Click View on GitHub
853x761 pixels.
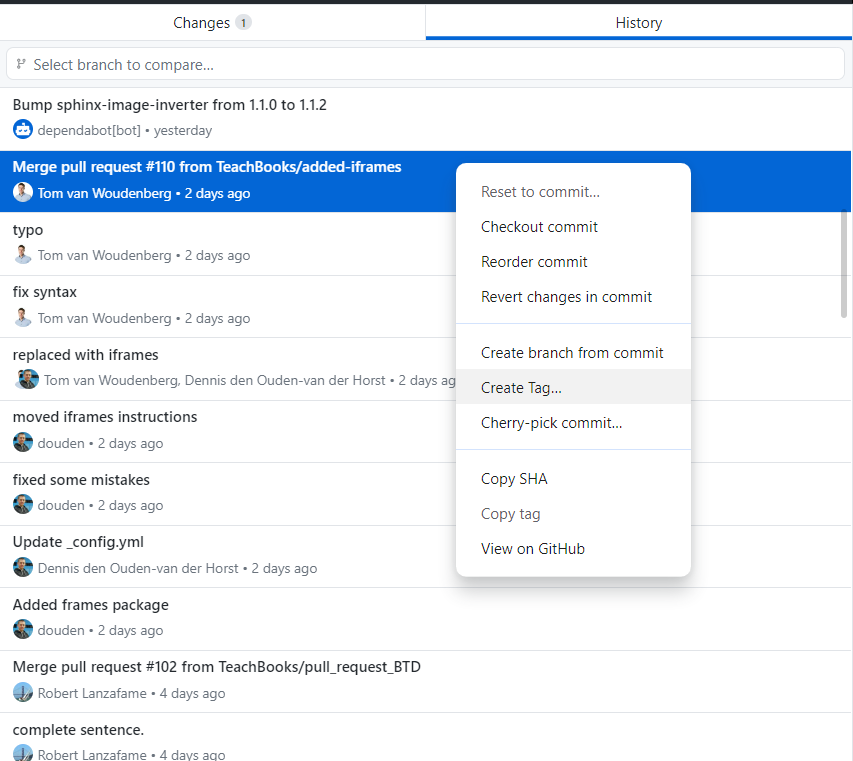(532, 549)
